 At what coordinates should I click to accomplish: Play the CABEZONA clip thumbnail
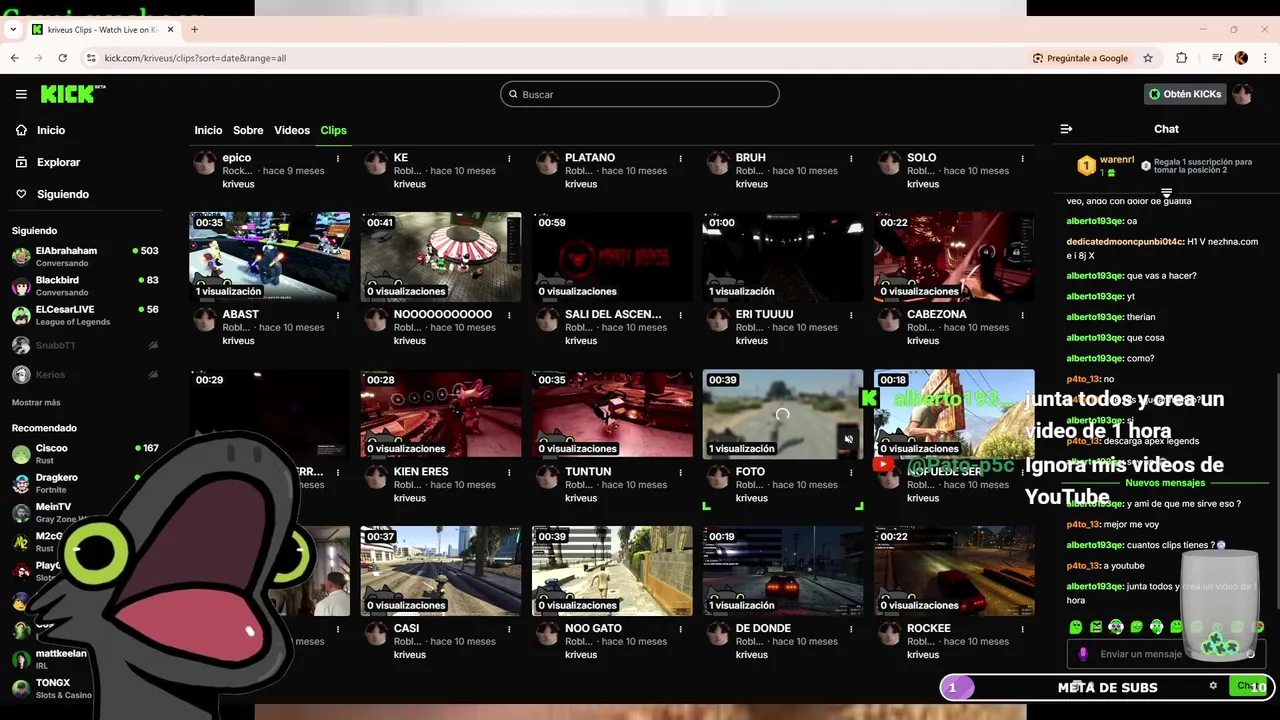954,256
